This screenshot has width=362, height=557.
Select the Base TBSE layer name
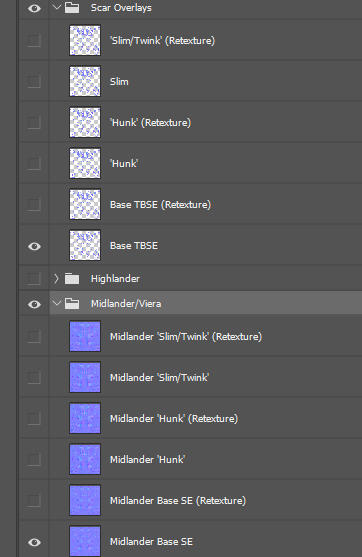tap(134, 245)
